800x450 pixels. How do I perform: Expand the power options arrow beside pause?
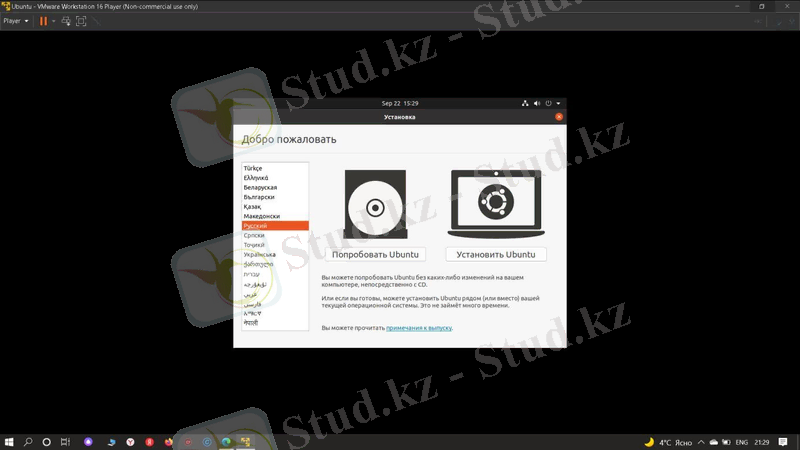coord(53,21)
